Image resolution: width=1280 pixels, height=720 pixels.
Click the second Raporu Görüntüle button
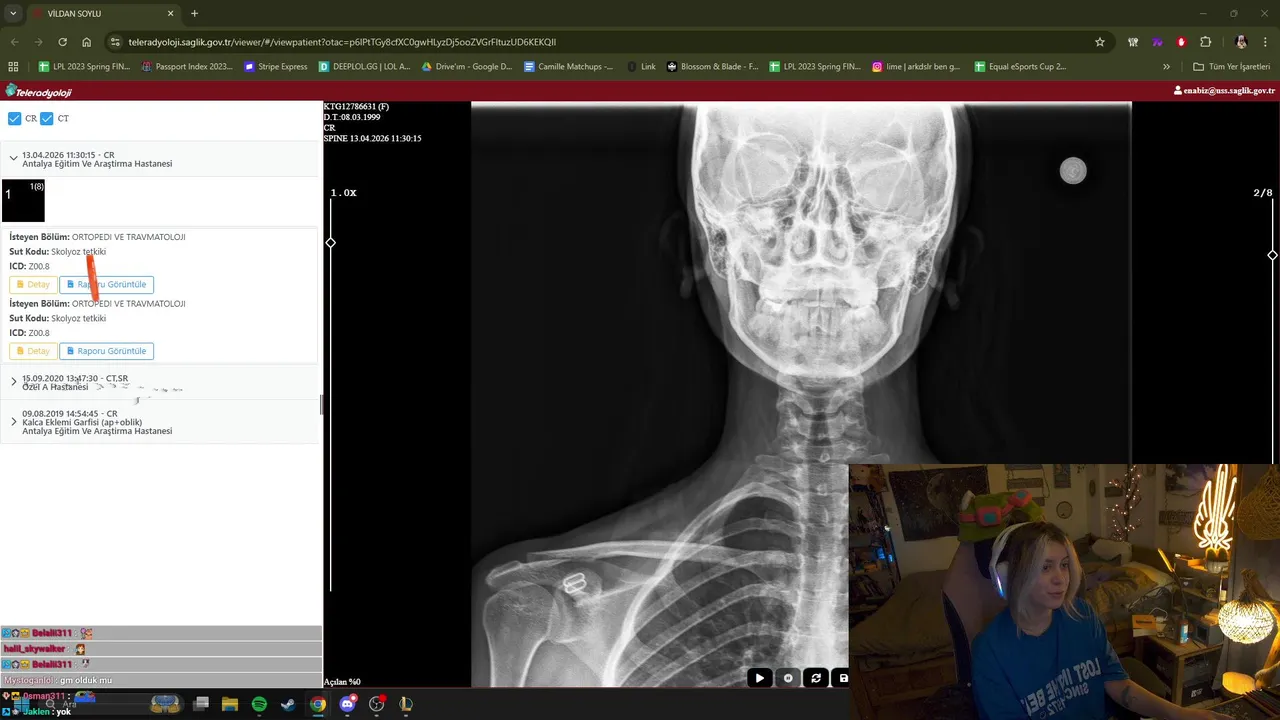[106, 351]
